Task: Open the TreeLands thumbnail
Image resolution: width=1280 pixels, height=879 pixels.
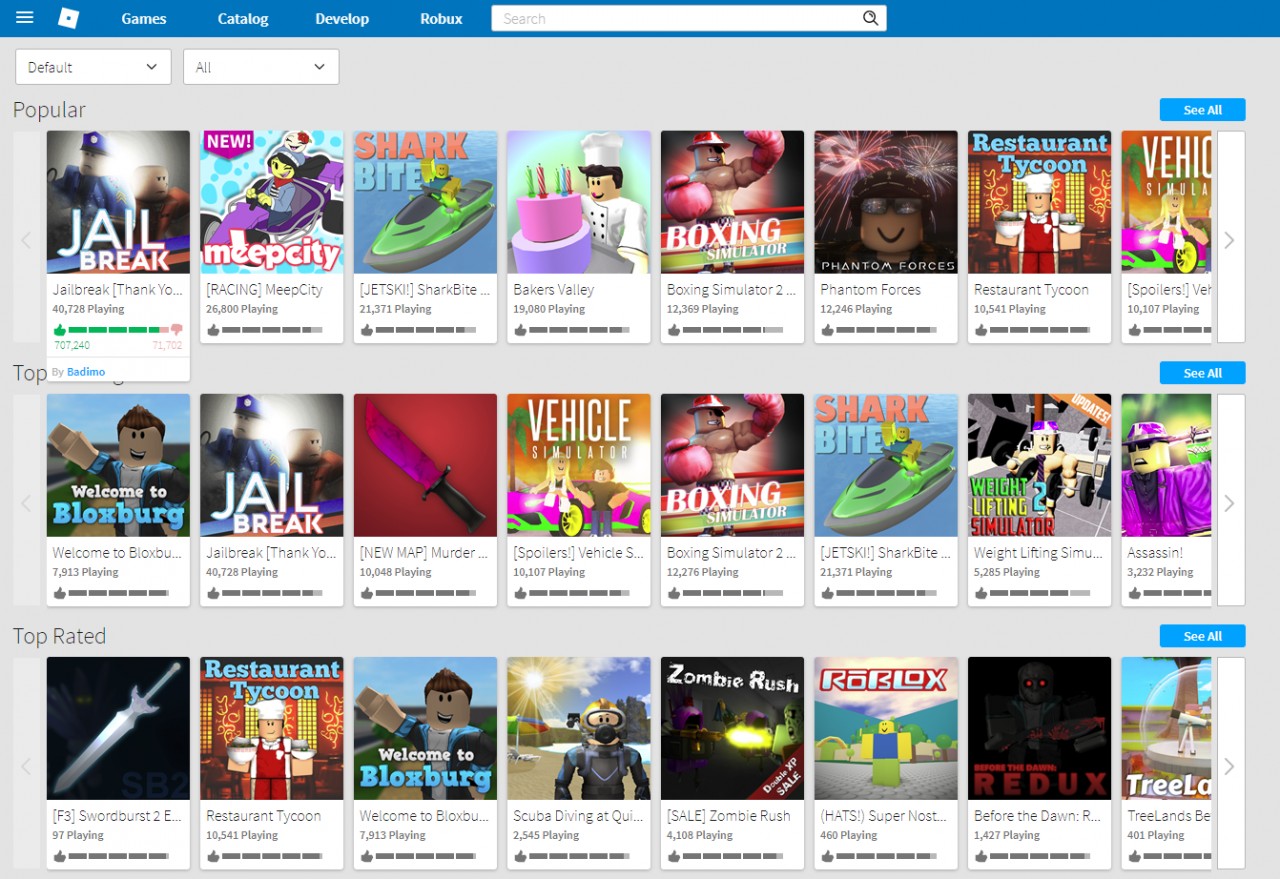Action: (1166, 728)
